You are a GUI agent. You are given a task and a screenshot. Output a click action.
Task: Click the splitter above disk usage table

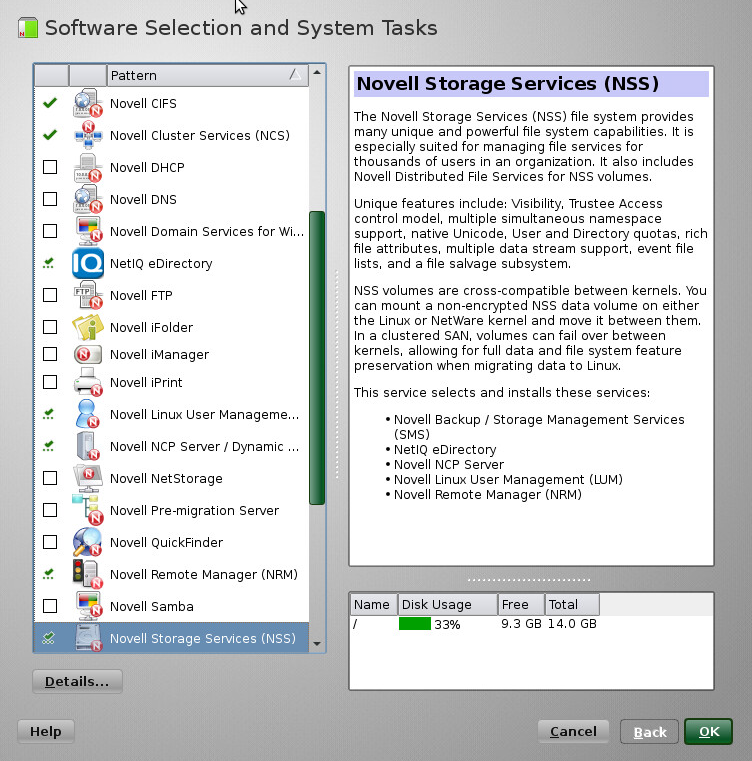529,579
